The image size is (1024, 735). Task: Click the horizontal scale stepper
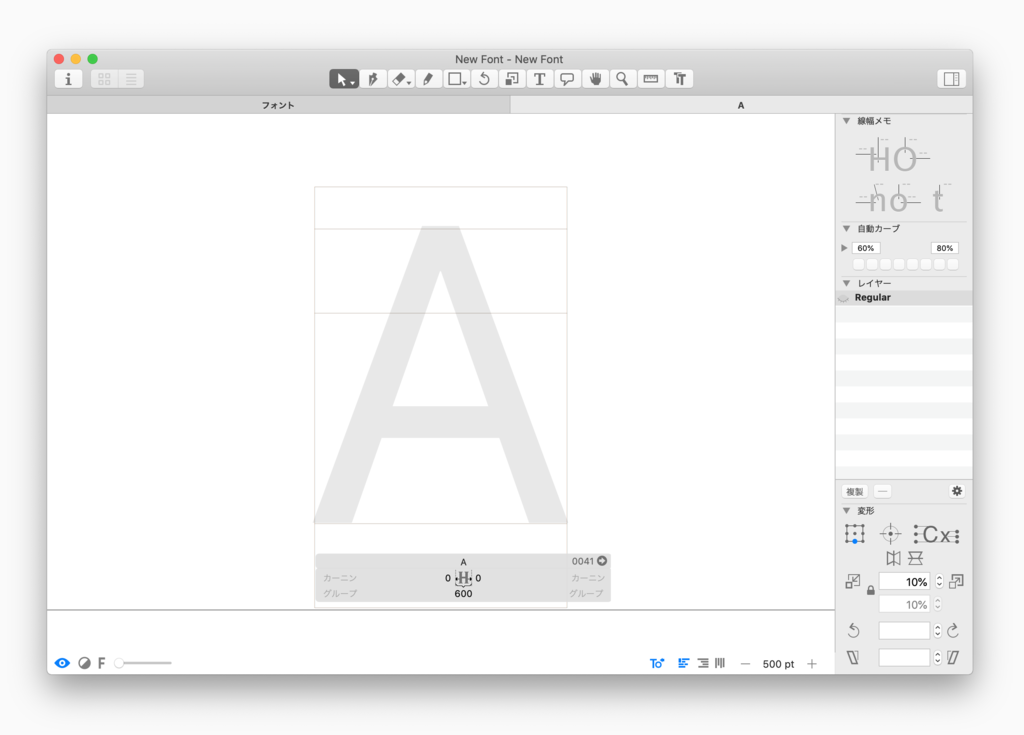point(939,581)
